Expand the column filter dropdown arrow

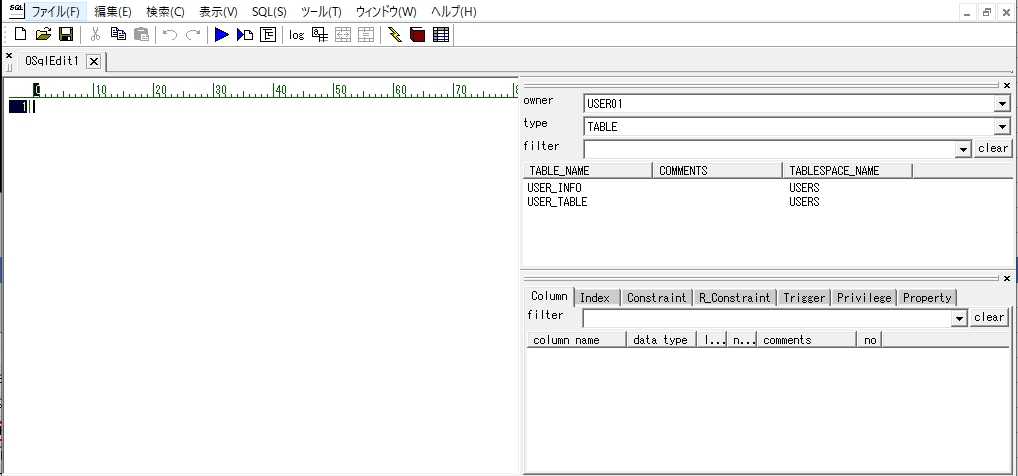959,318
